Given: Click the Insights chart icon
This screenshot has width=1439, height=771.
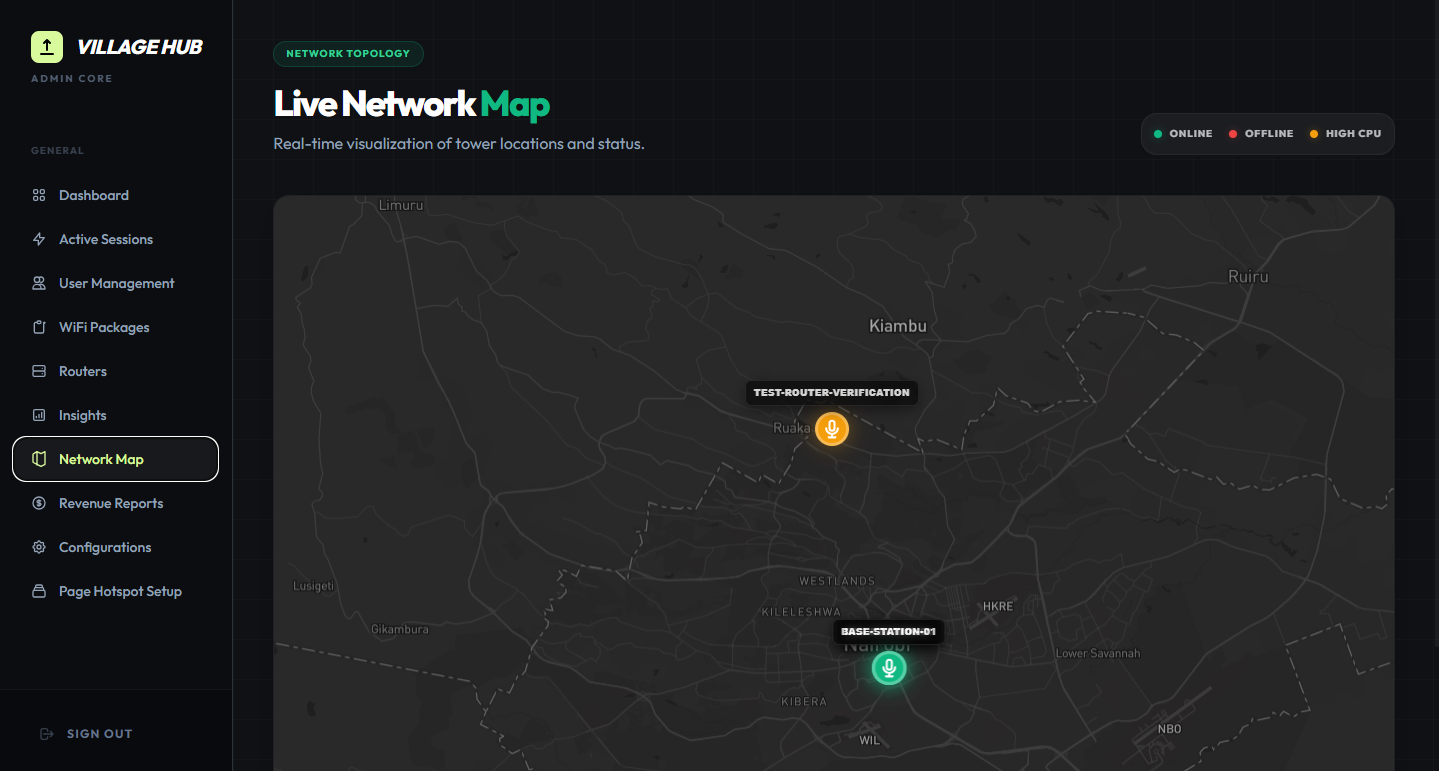Looking at the screenshot, I should [38, 415].
